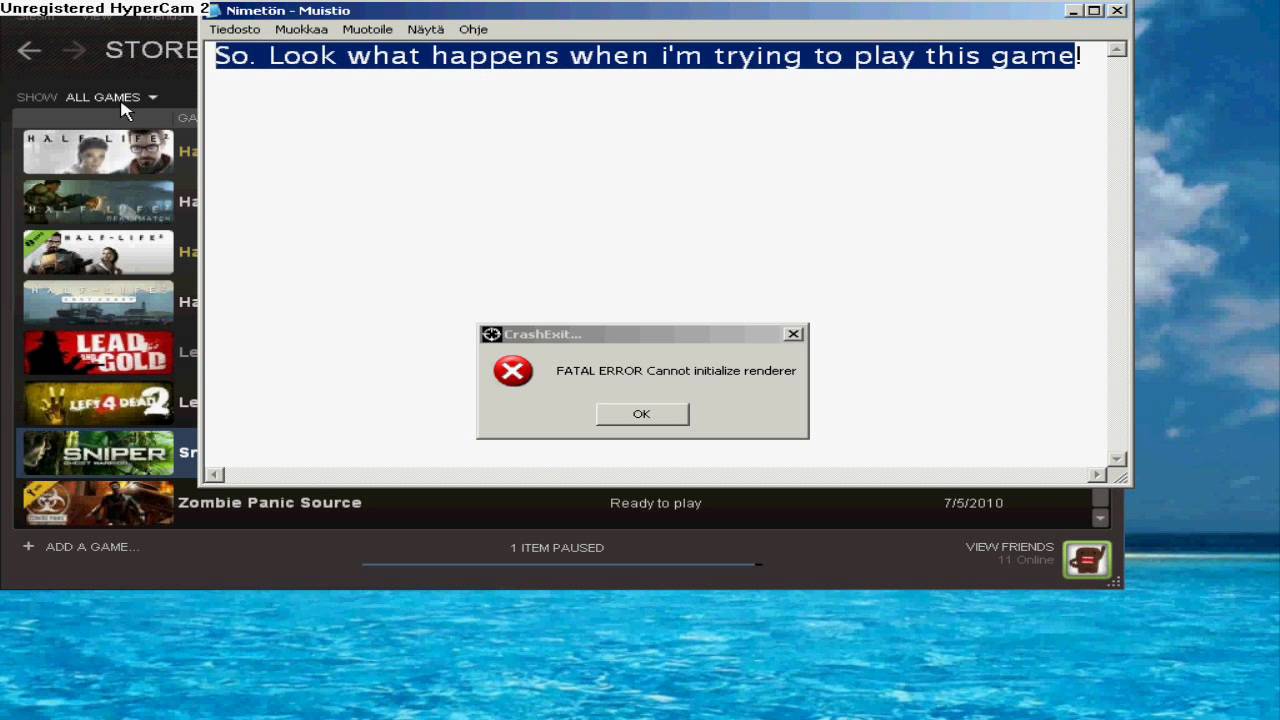This screenshot has width=1280, height=720.
Task: Click the CrashExit title bar icon
Action: [x=491, y=334]
